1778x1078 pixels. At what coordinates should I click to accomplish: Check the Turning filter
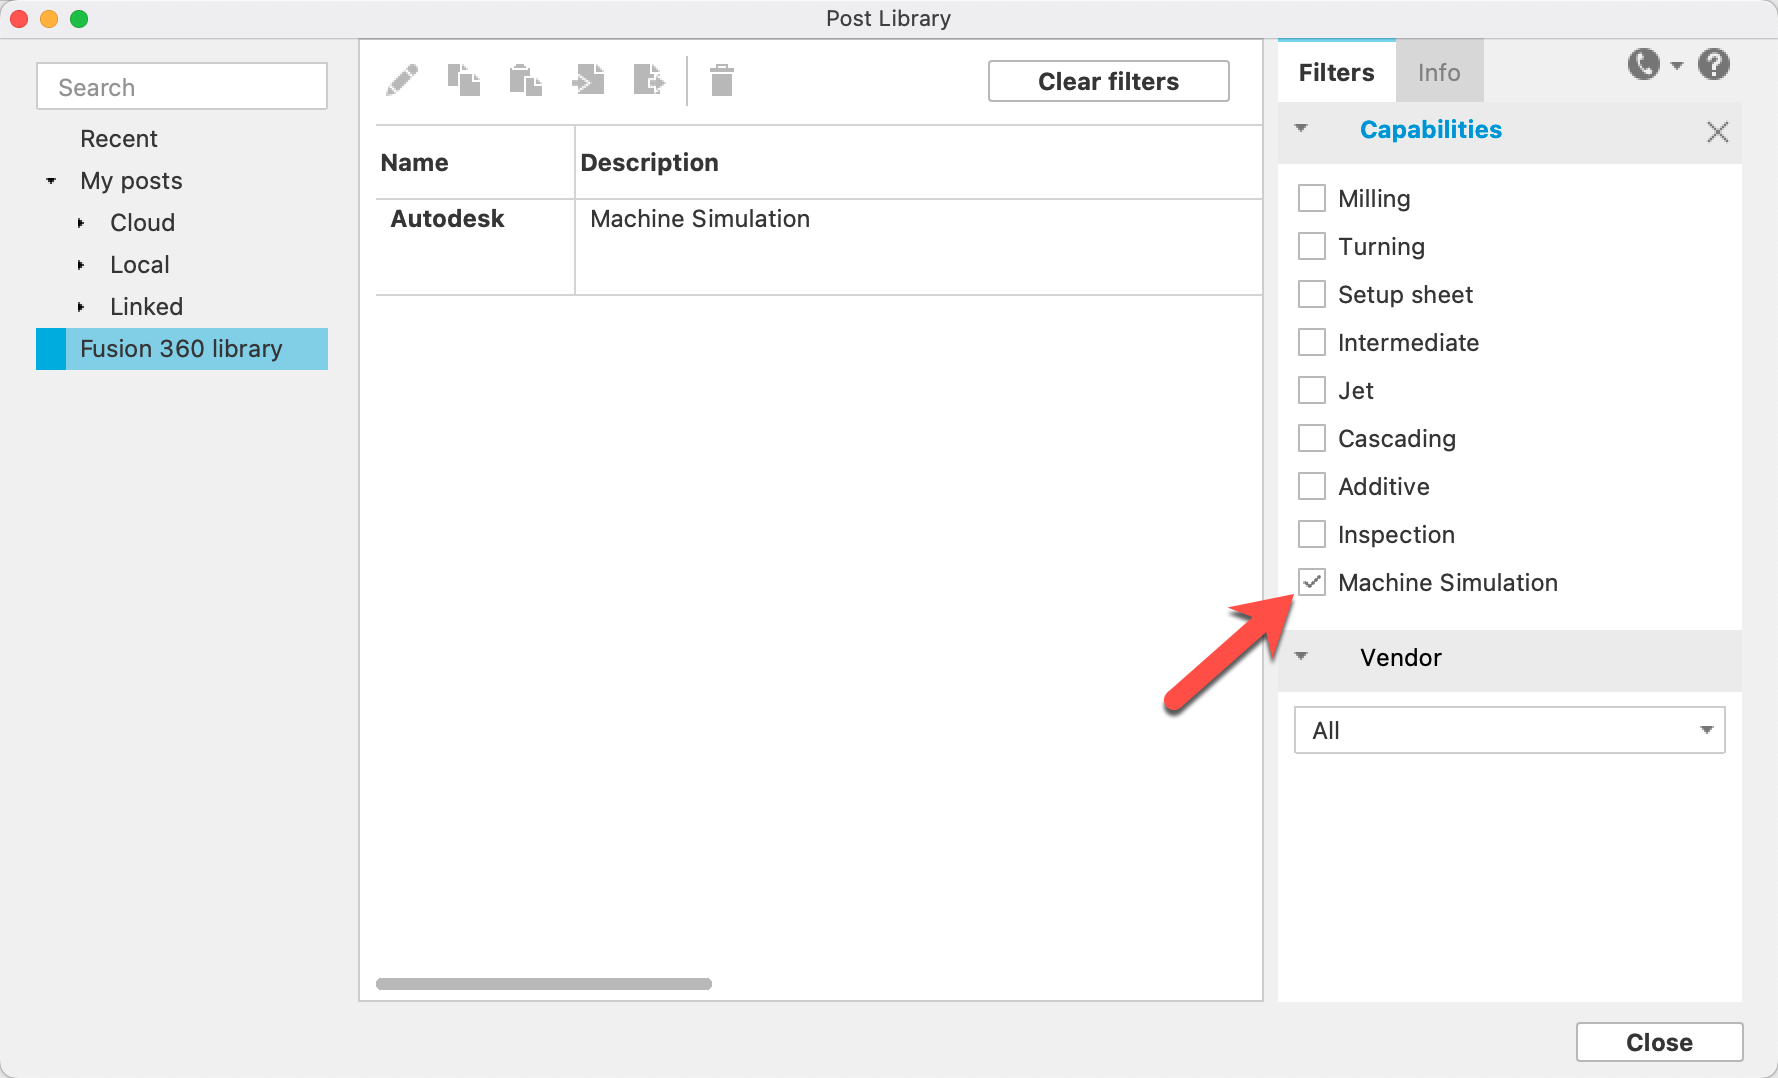pos(1311,245)
